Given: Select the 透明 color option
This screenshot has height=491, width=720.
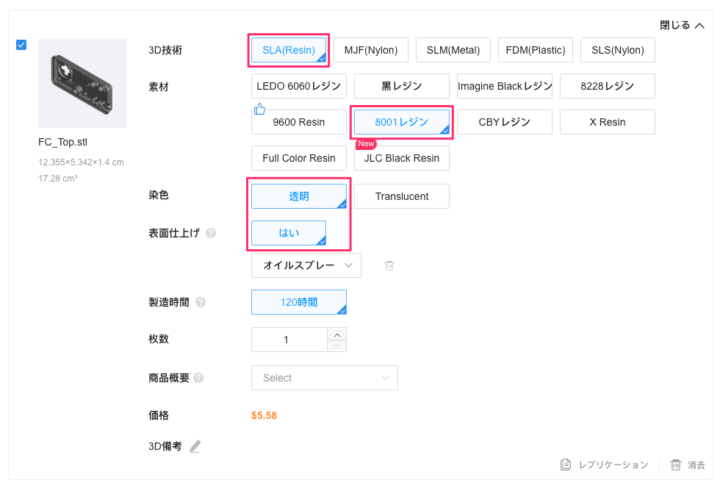Looking at the screenshot, I should click(x=298, y=196).
